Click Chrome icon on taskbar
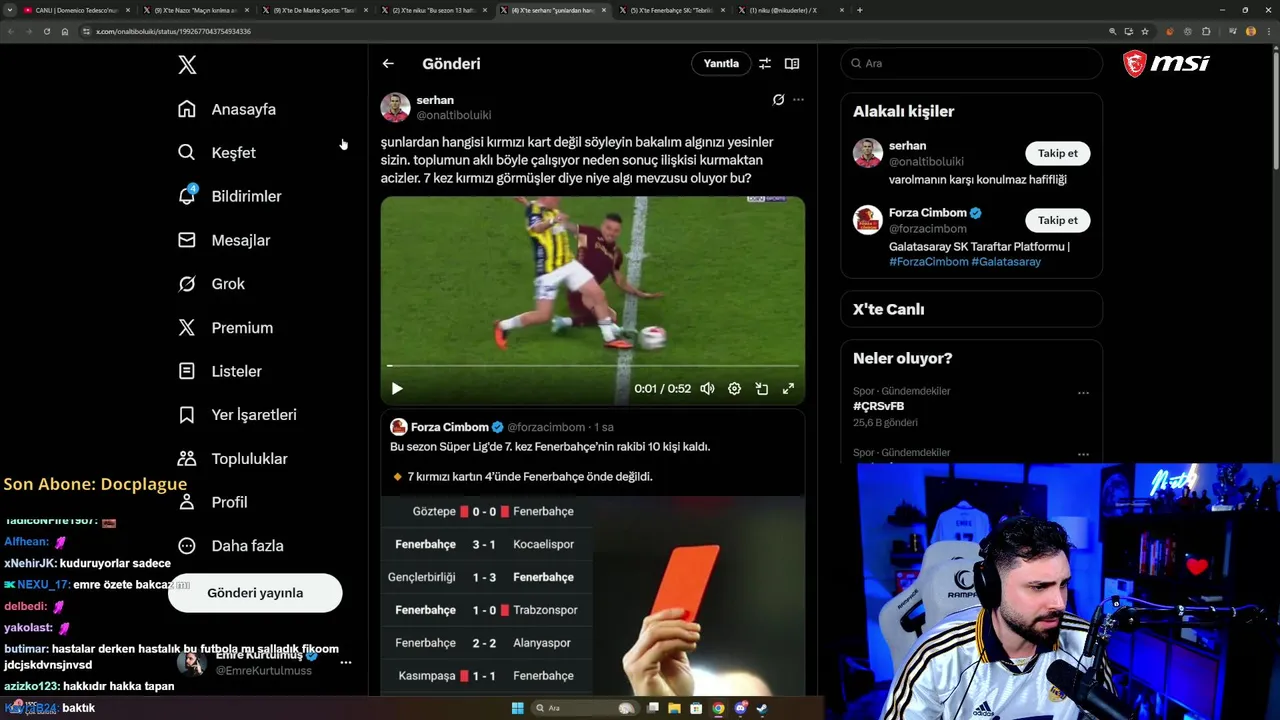The image size is (1280, 720). 718,708
